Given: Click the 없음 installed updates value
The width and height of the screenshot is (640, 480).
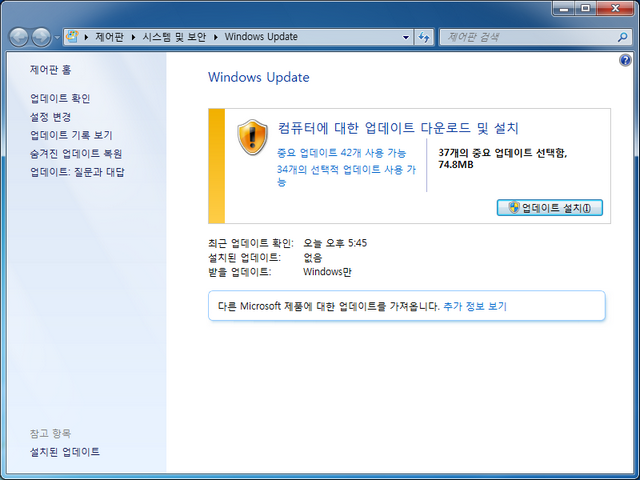Looking at the screenshot, I should tap(313, 258).
